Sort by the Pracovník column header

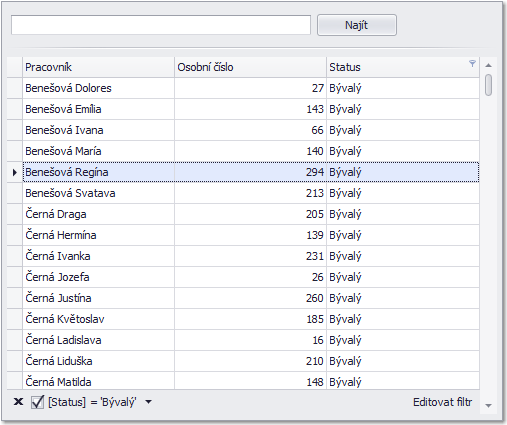[x=98, y=67]
